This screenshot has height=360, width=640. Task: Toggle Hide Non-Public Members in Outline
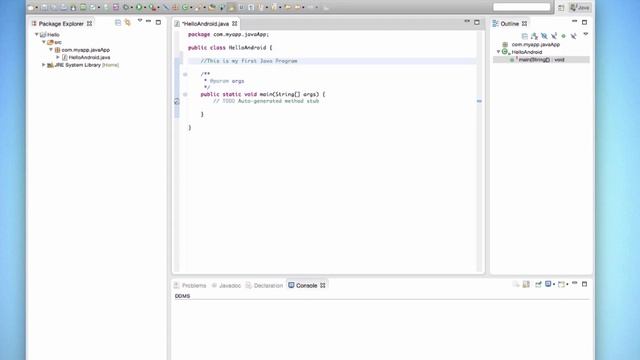tap(564, 36)
